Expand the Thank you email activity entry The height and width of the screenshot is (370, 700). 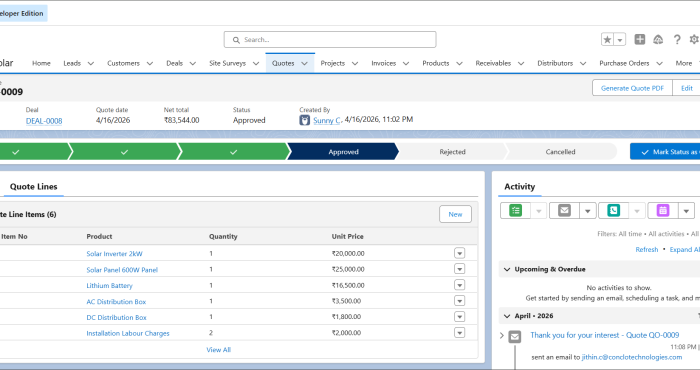[502, 335]
